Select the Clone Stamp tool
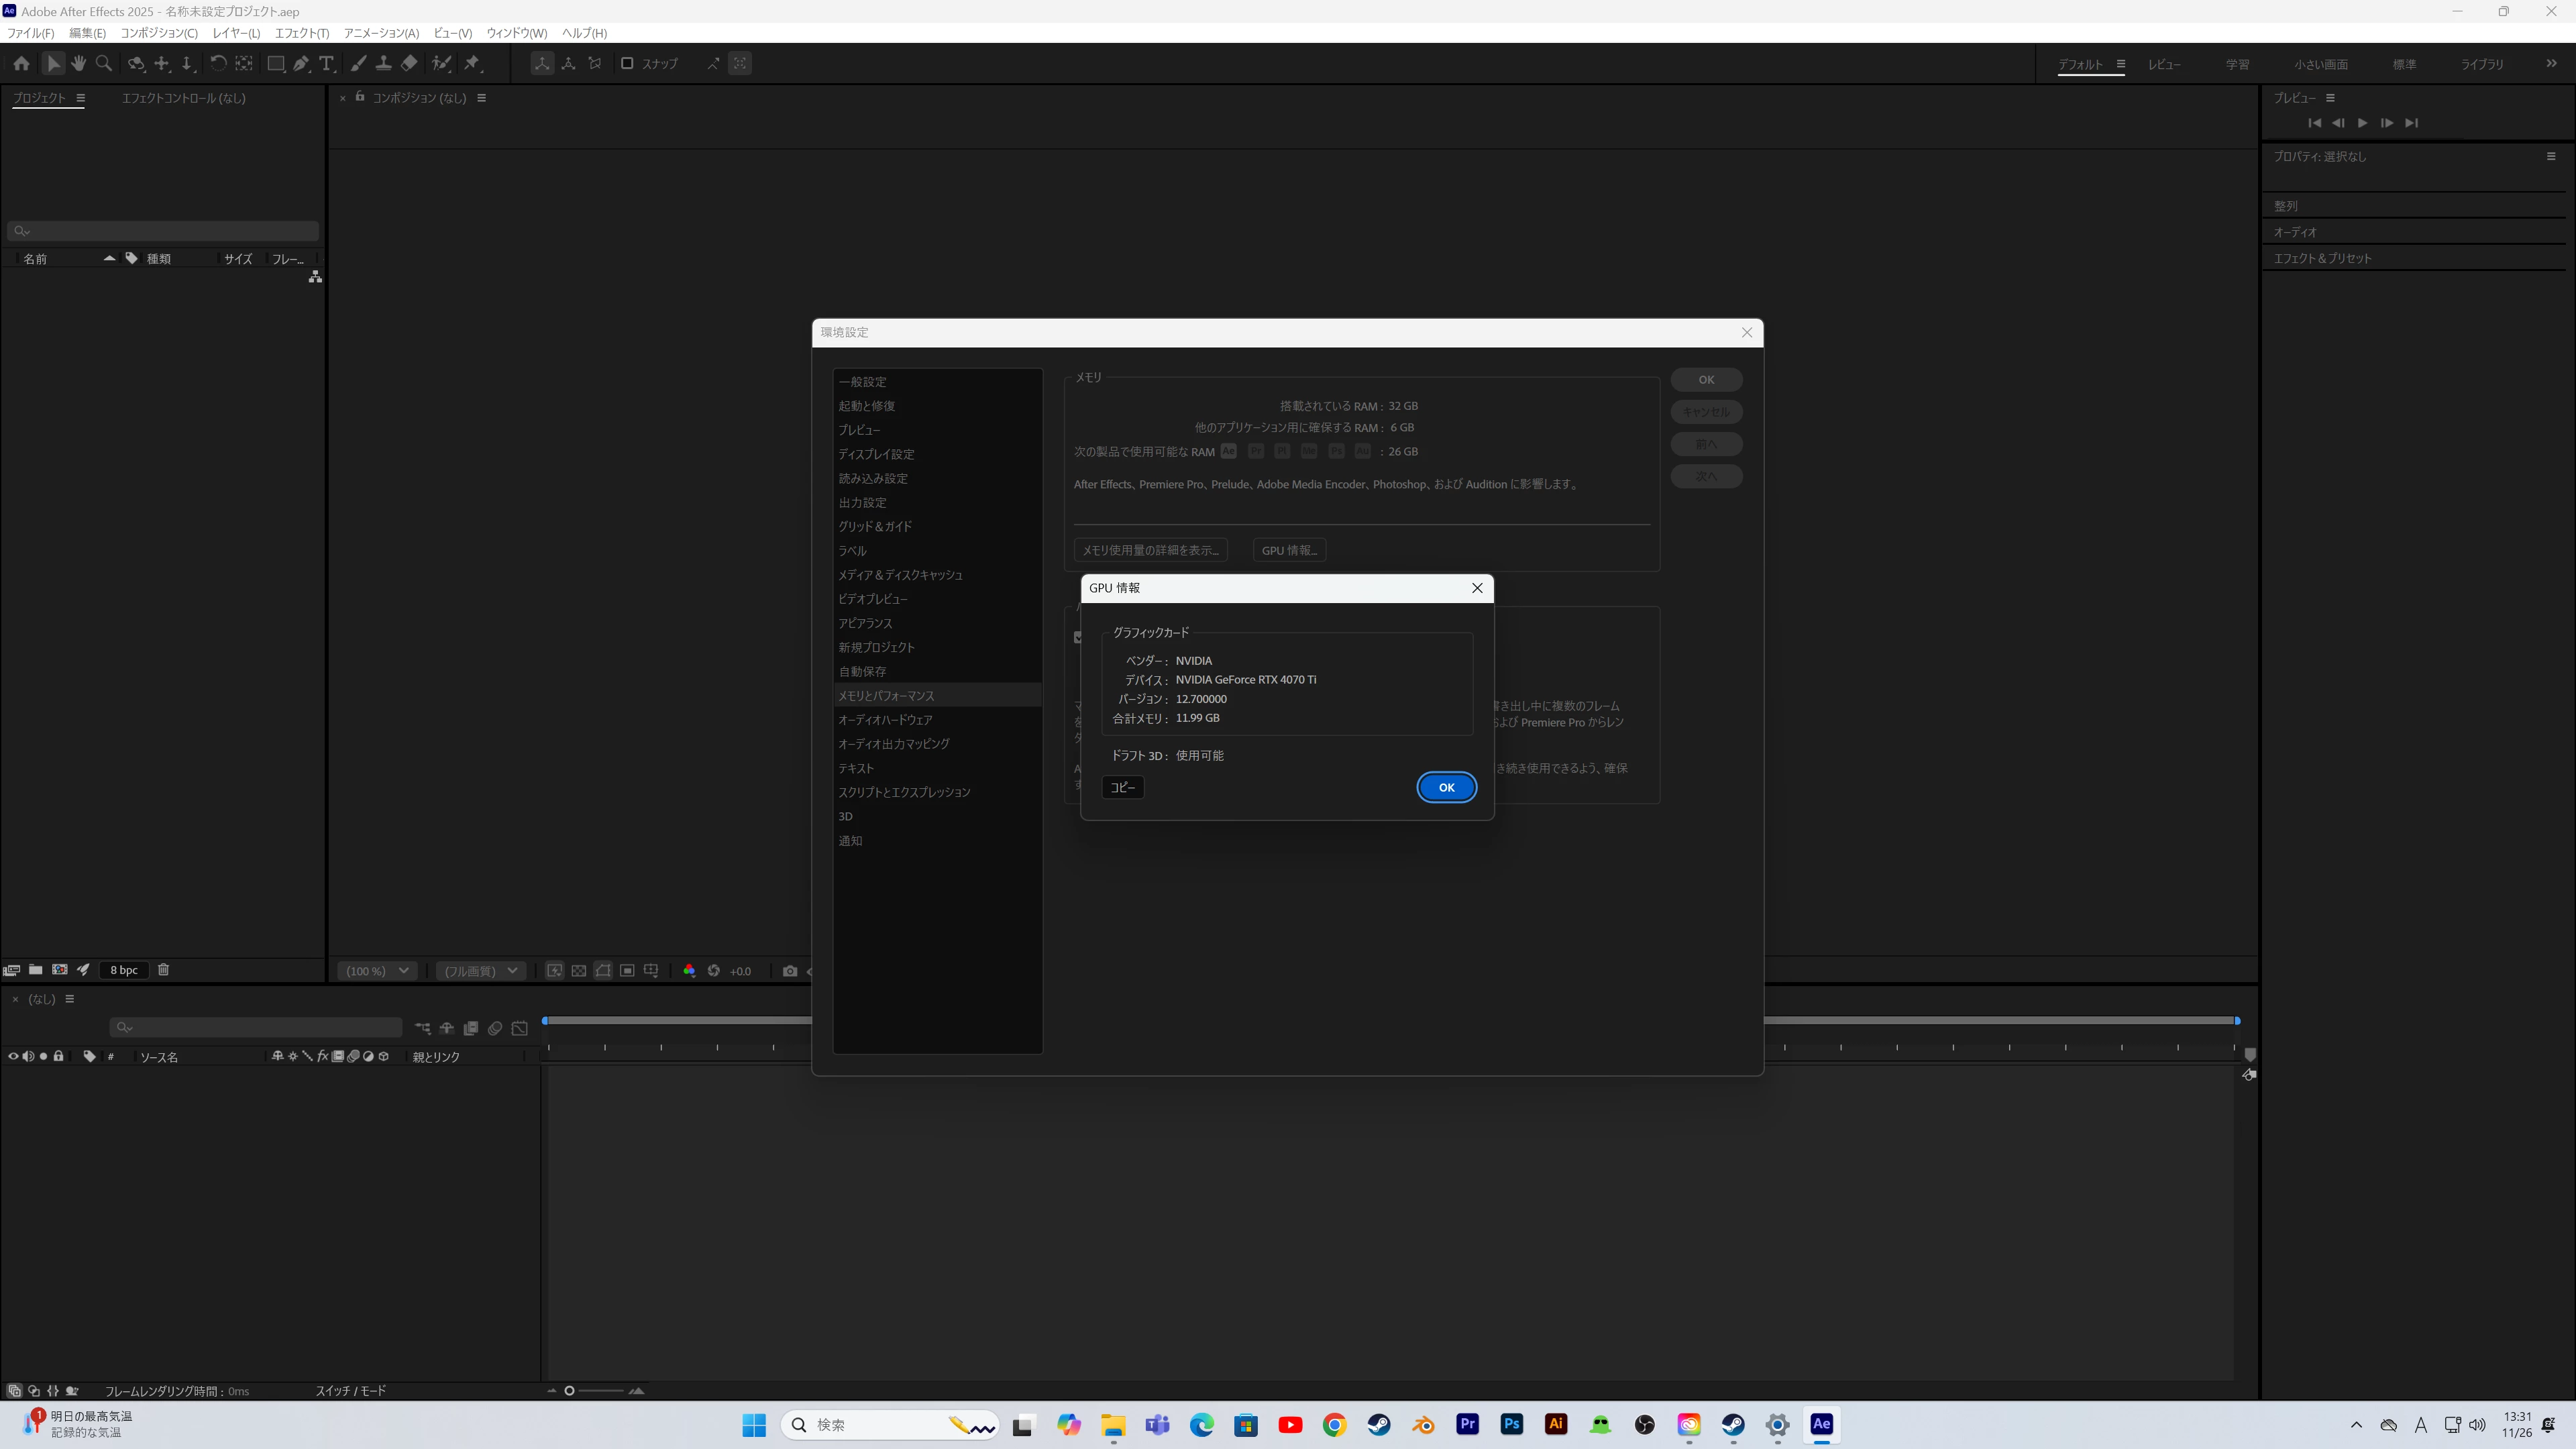This screenshot has width=2576, height=1449. point(383,64)
